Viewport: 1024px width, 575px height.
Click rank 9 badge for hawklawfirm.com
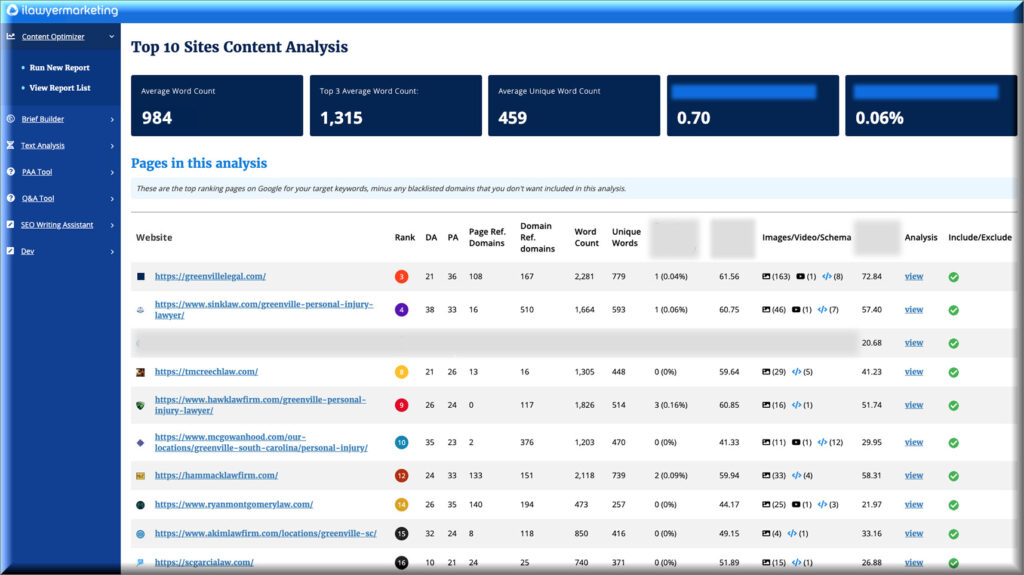[x=402, y=405]
